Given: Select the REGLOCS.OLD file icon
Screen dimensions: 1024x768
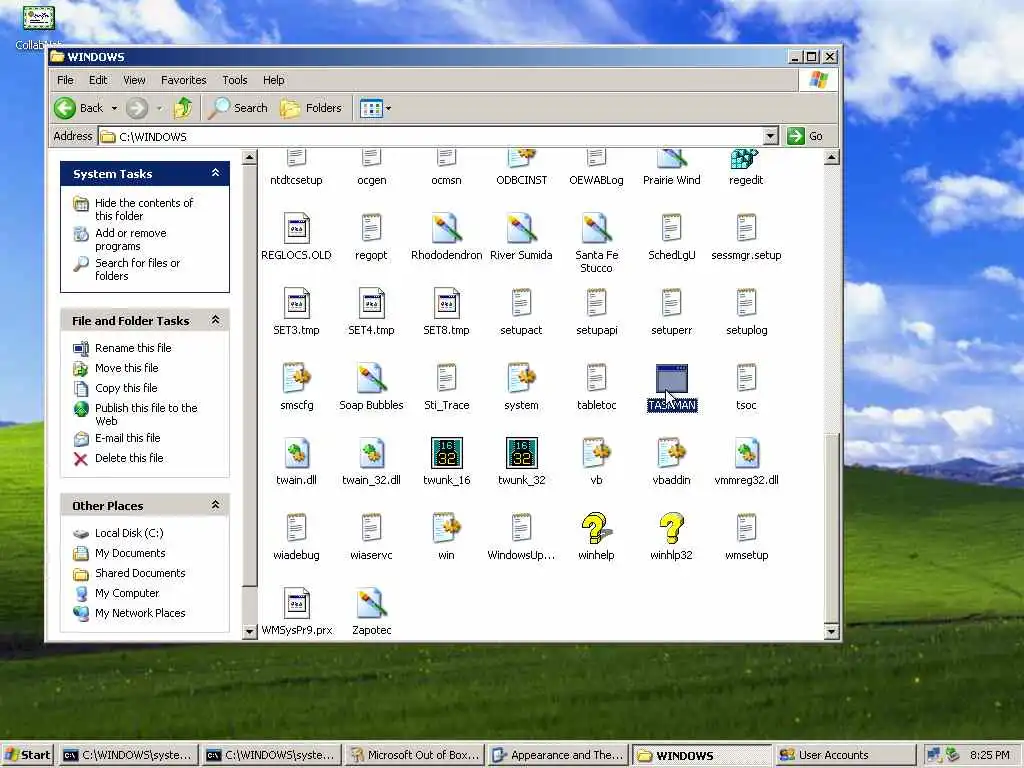Looking at the screenshot, I should (x=296, y=229).
